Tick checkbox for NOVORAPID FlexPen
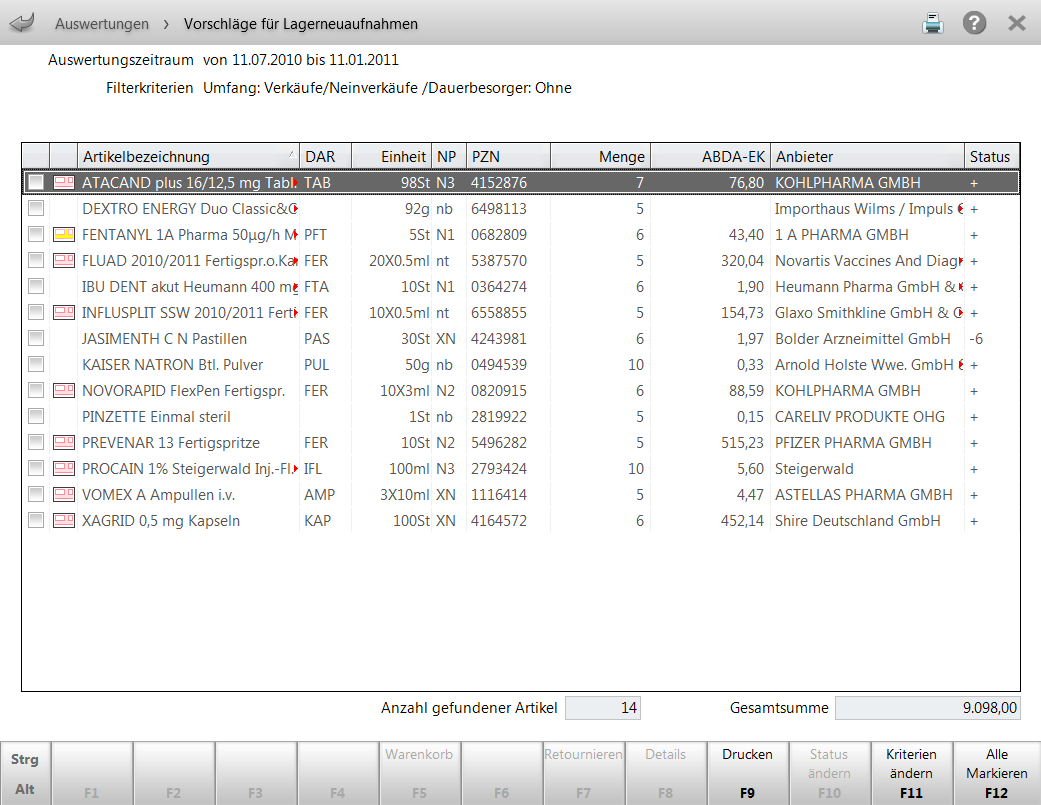The image size is (1041, 805). (36, 390)
